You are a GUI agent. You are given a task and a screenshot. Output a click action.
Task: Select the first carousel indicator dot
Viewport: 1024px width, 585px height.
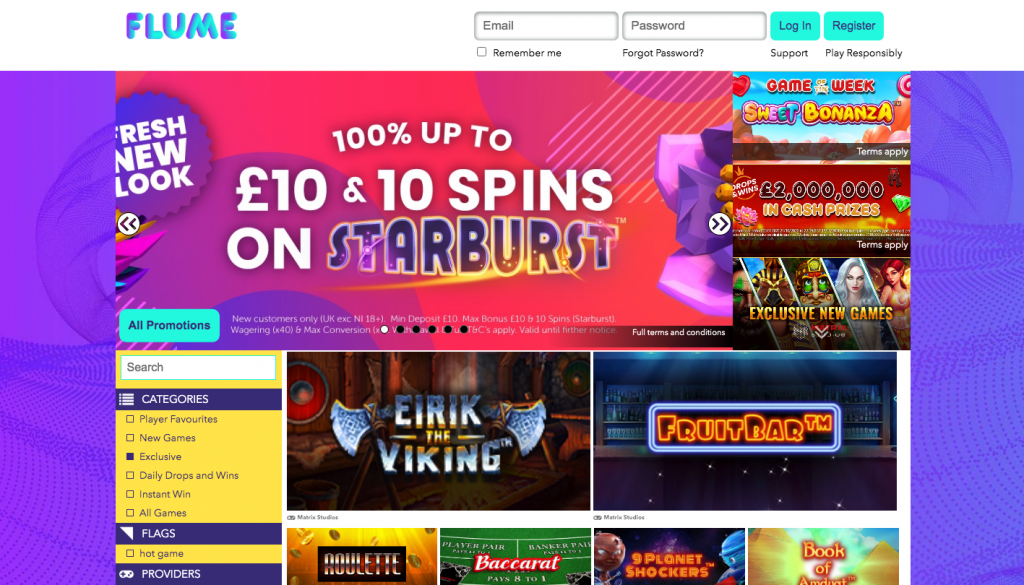click(x=385, y=330)
